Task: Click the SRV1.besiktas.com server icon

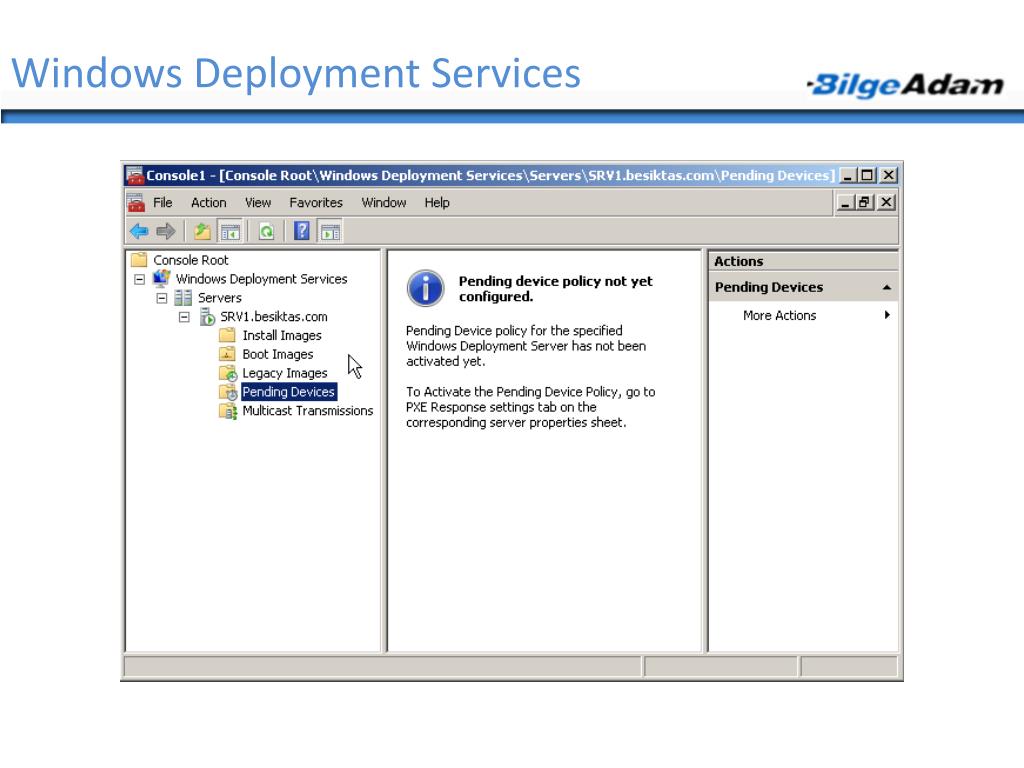Action: click(x=207, y=317)
